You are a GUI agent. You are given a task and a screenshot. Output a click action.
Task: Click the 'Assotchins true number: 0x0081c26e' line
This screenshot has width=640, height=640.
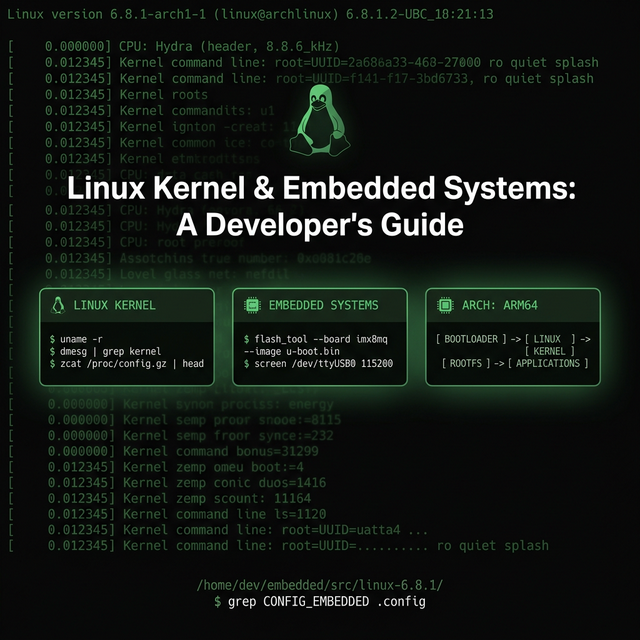coord(190,258)
